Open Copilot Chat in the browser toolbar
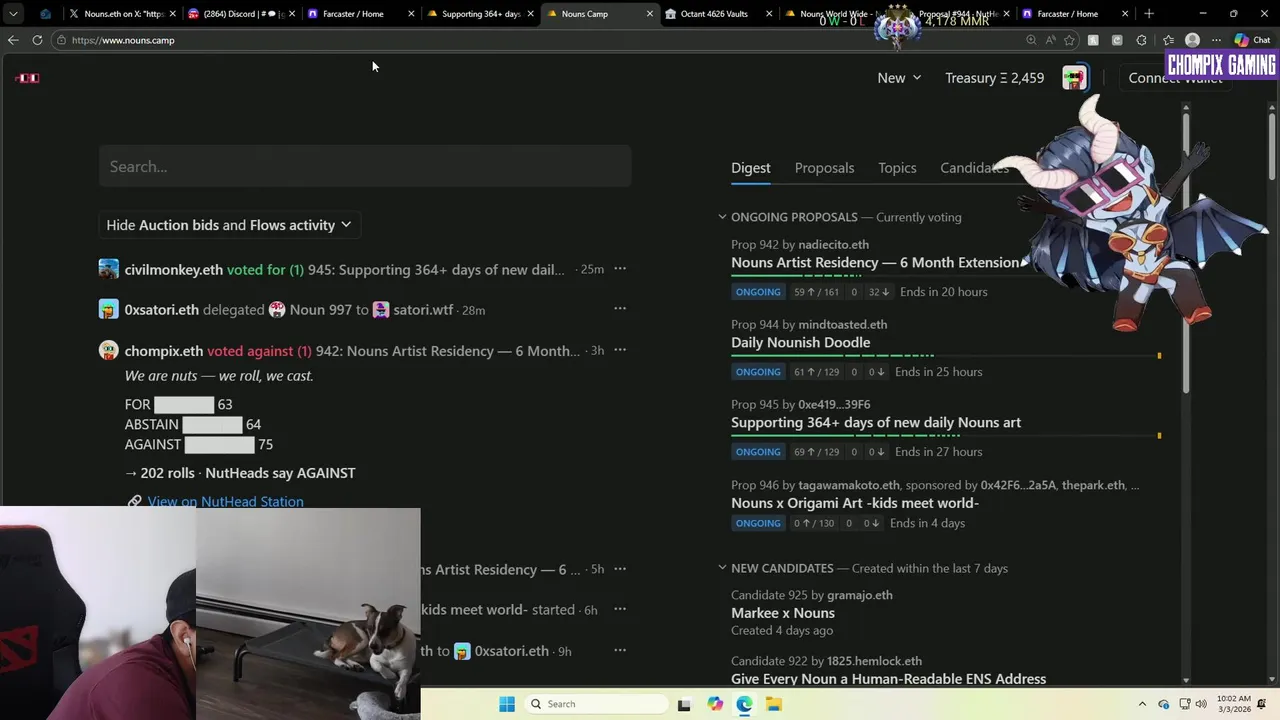 tap(1253, 40)
